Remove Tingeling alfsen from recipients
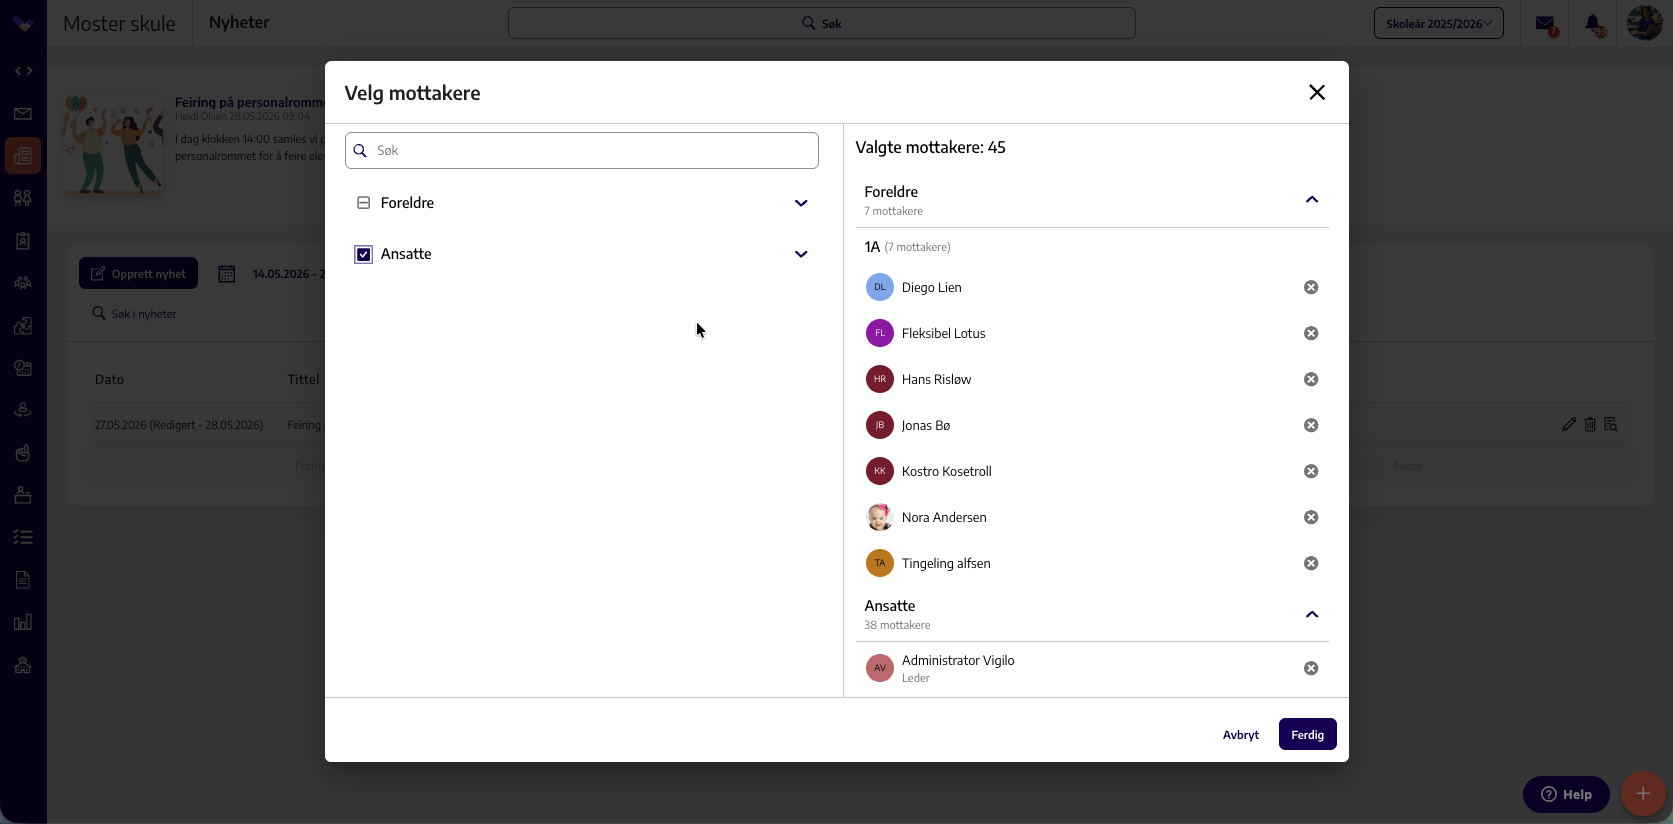Screen dimensions: 1673x824 (x=1311, y=563)
